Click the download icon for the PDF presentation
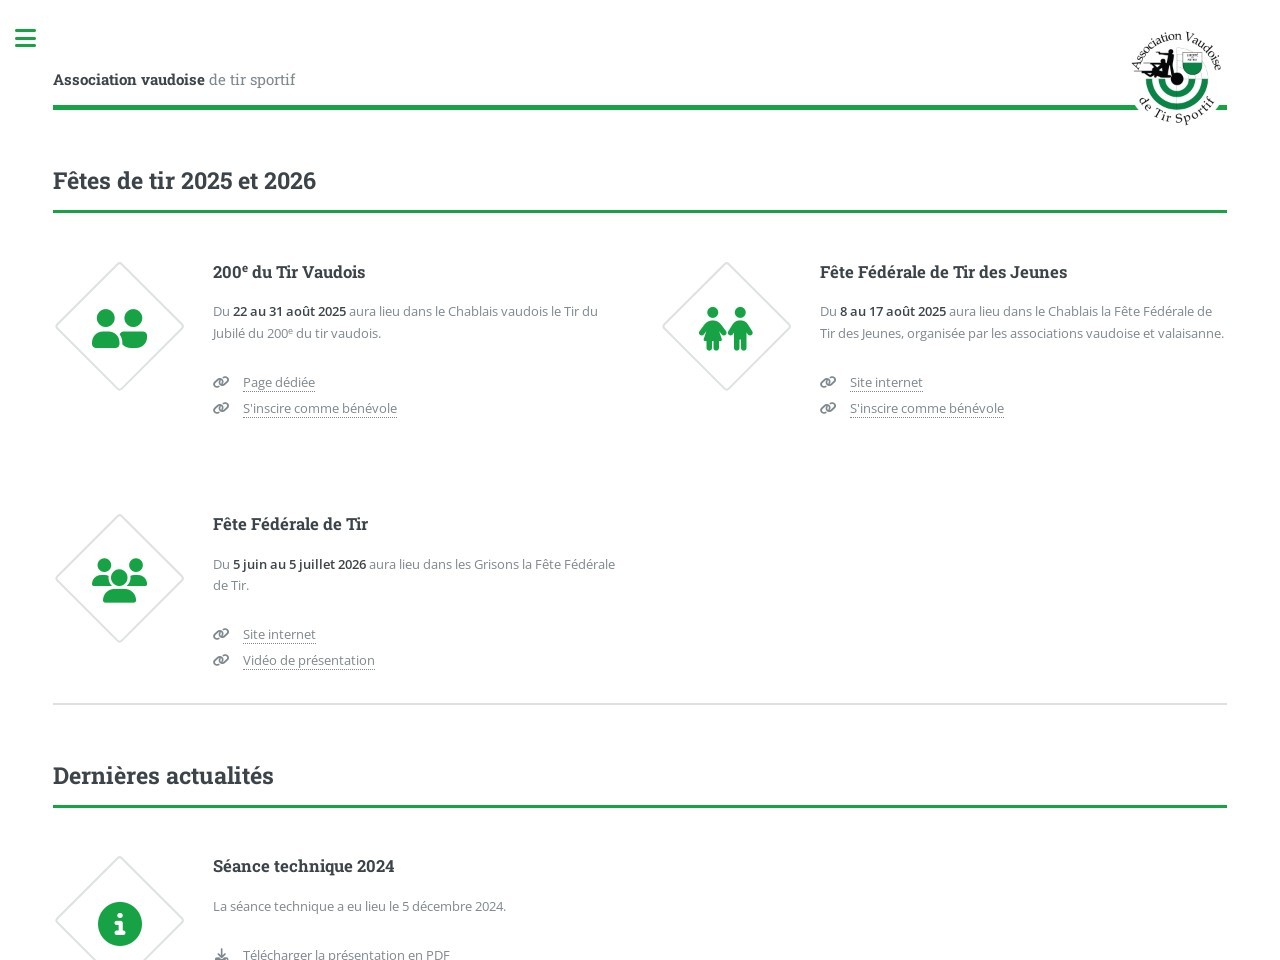This screenshot has width=1280, height=960. 221,954
